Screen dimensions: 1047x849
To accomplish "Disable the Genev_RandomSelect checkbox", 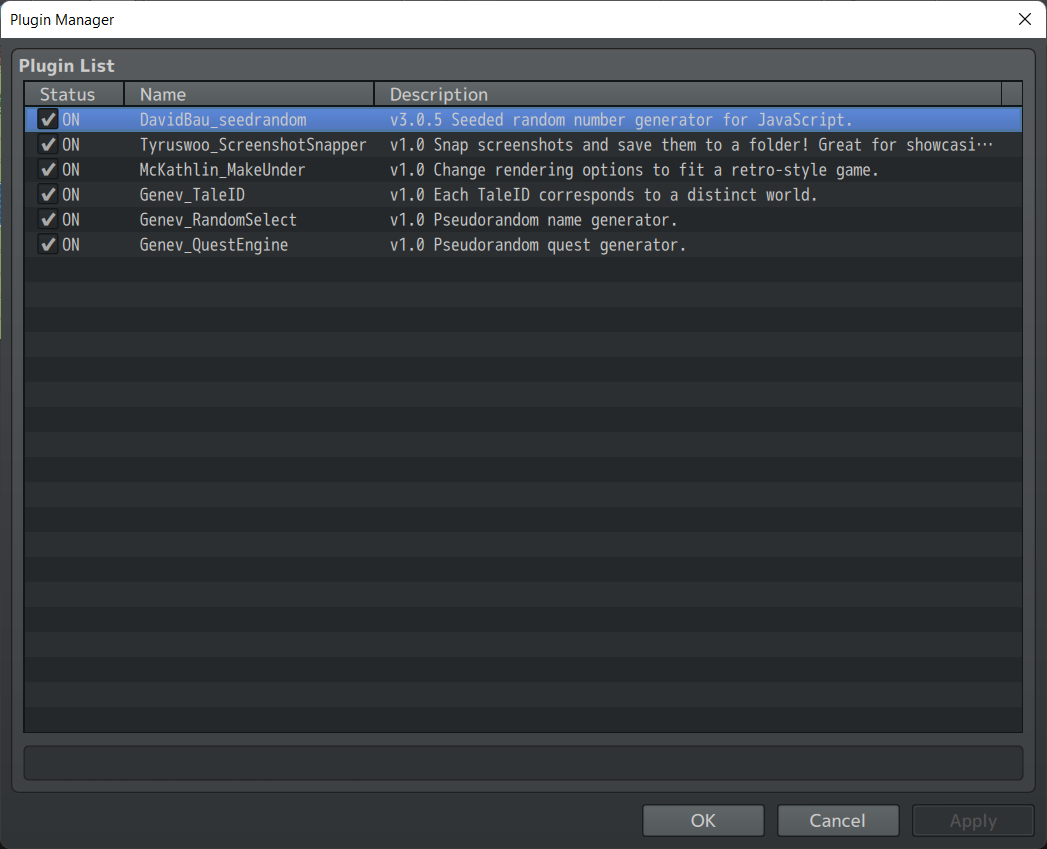I will click(x=46, y=219).
